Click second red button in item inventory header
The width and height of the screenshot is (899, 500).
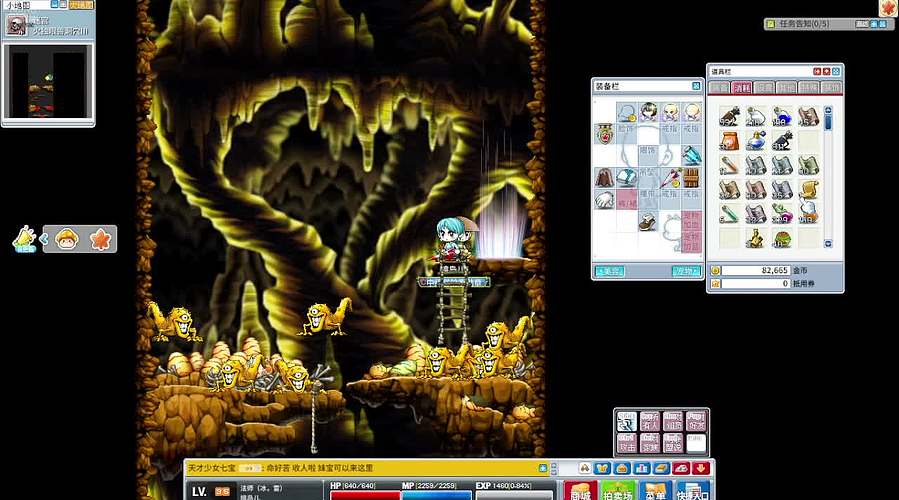pyautogui.click(x=826, y=72)
